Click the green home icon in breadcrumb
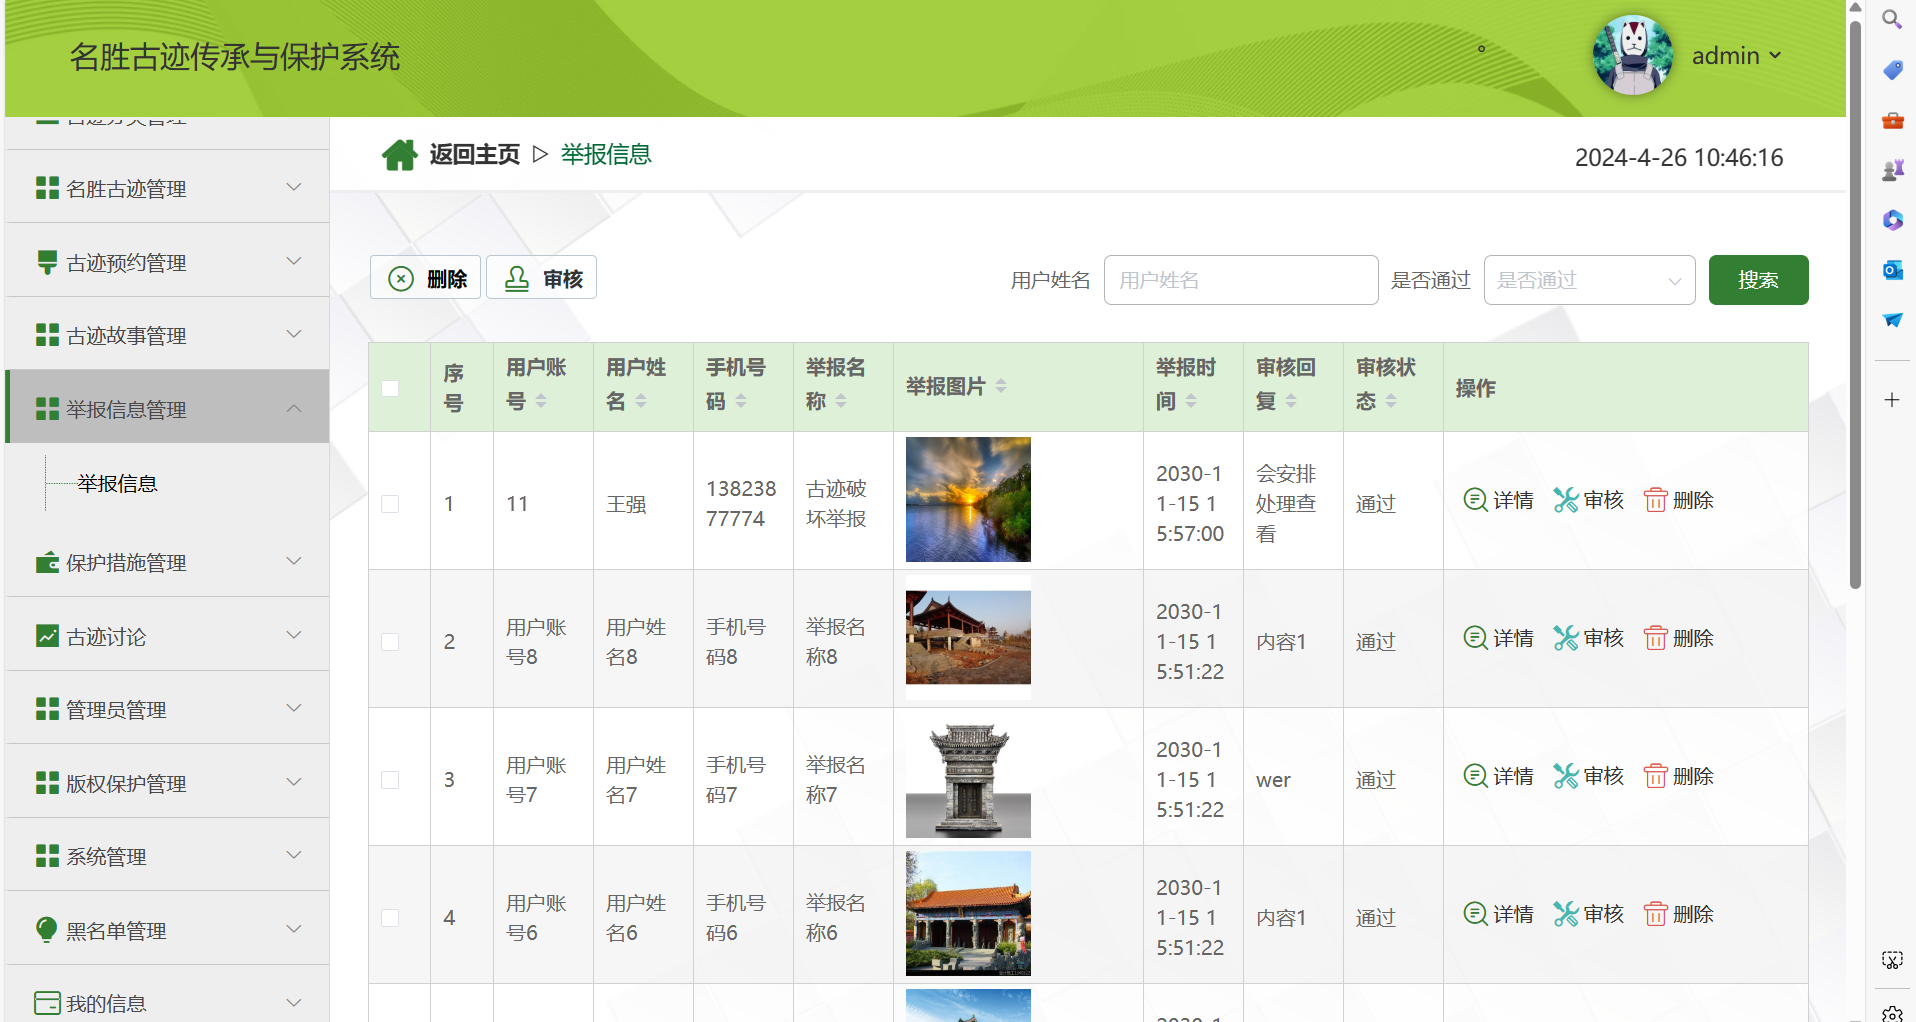The image size is (1916, 1022). click(399, 155)
